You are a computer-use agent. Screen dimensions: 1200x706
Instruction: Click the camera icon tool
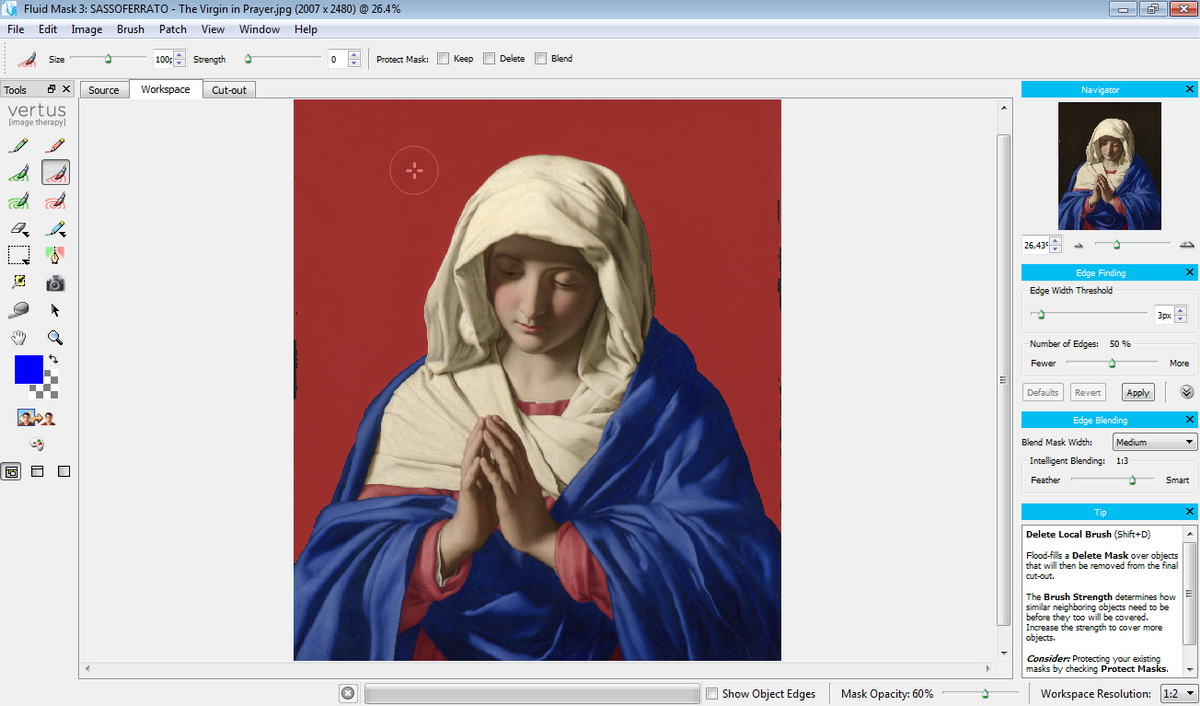pyautogui.click(x=56, y=283)
